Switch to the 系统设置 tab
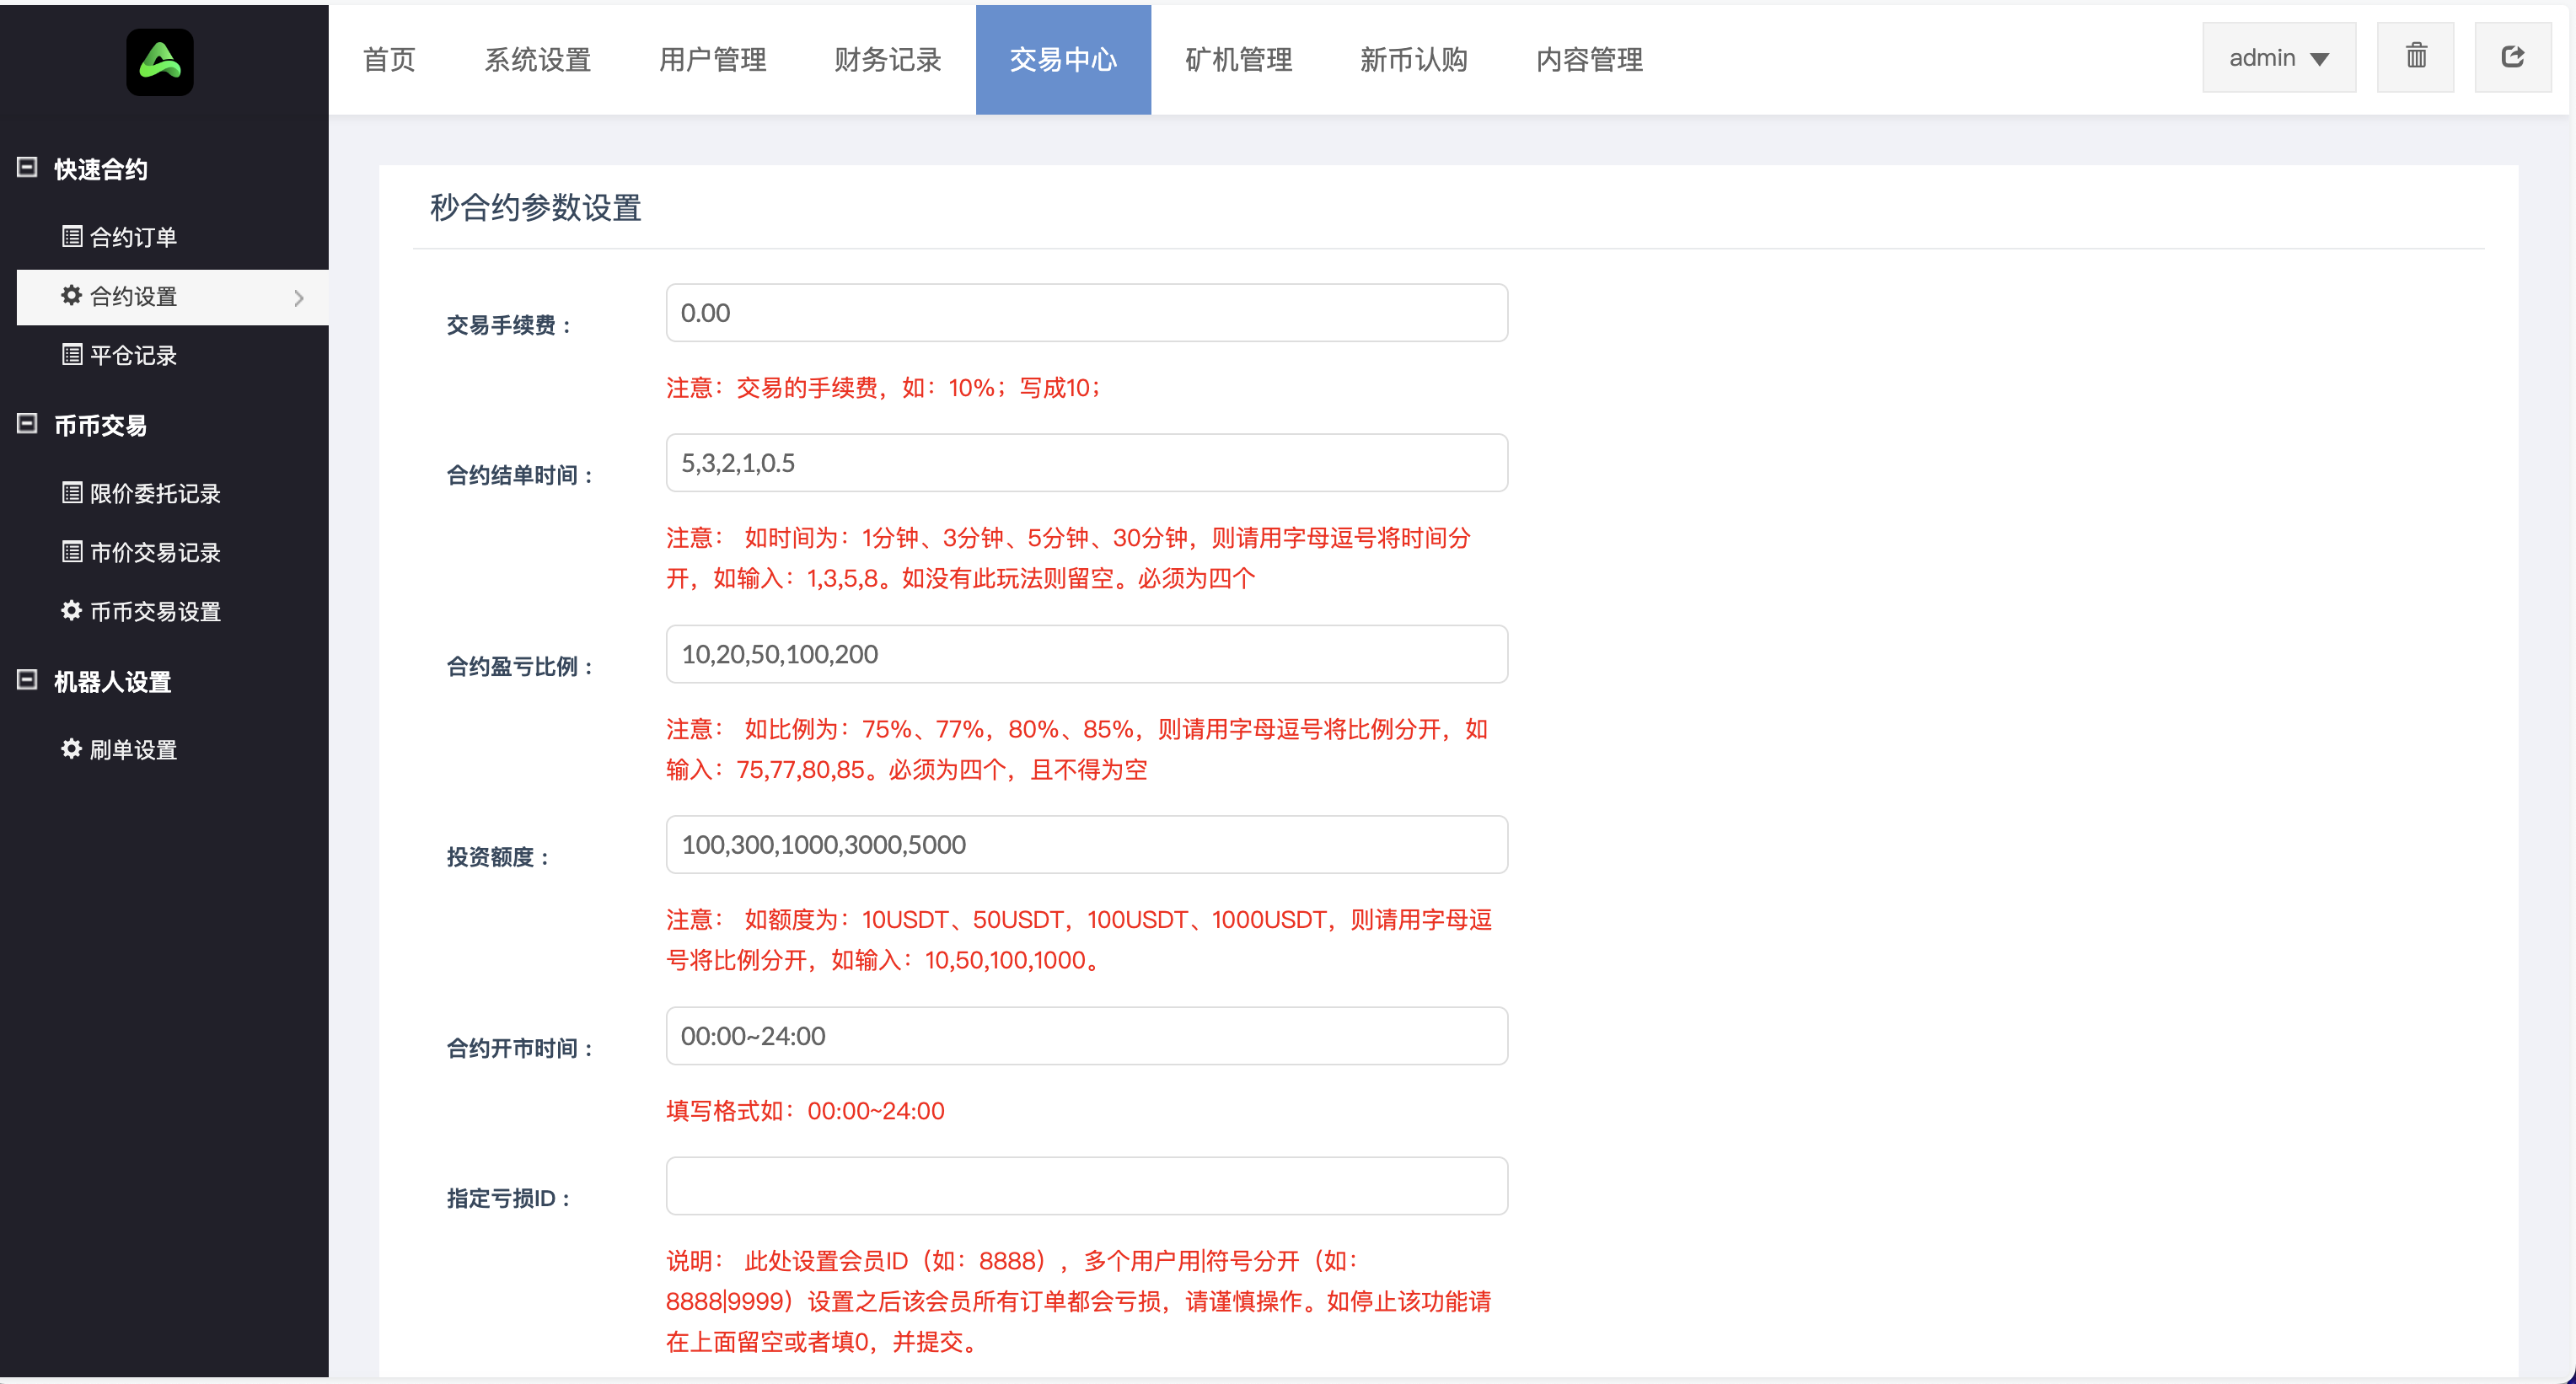The height and width of the screenshot is (1384, 2576). click(x=537, y=60)
